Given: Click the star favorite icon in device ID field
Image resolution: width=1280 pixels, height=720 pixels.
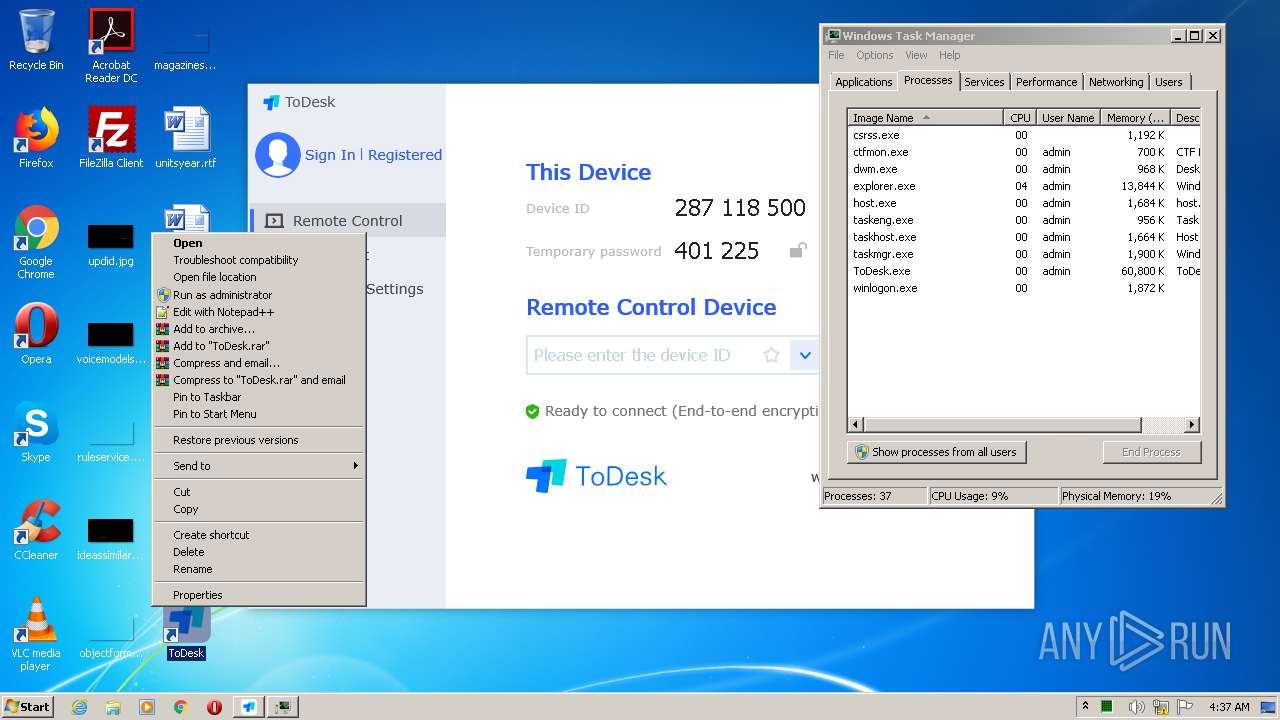Looking at the screenshot, I should 771,355.
